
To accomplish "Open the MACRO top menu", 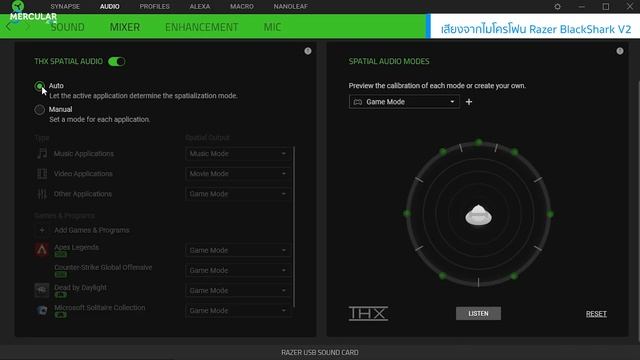I will tap(242, 7).
